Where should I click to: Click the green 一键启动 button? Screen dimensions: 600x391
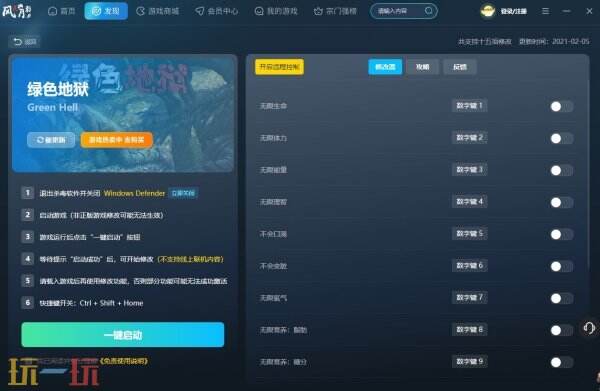tap(123, 335)
